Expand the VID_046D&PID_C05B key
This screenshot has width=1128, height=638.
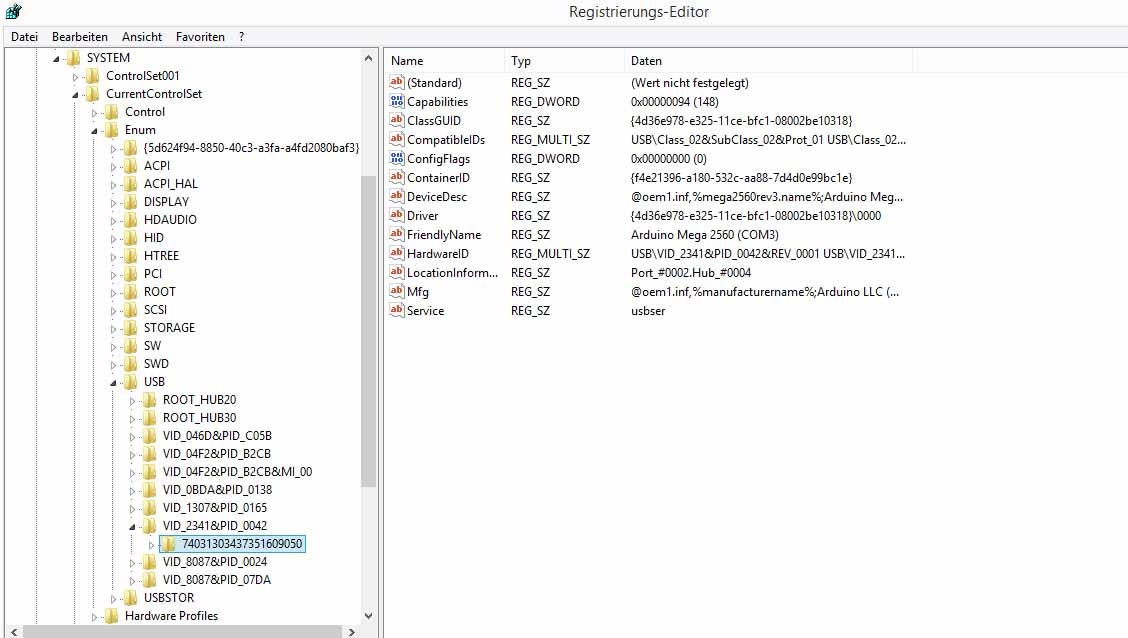click(133, 436)
